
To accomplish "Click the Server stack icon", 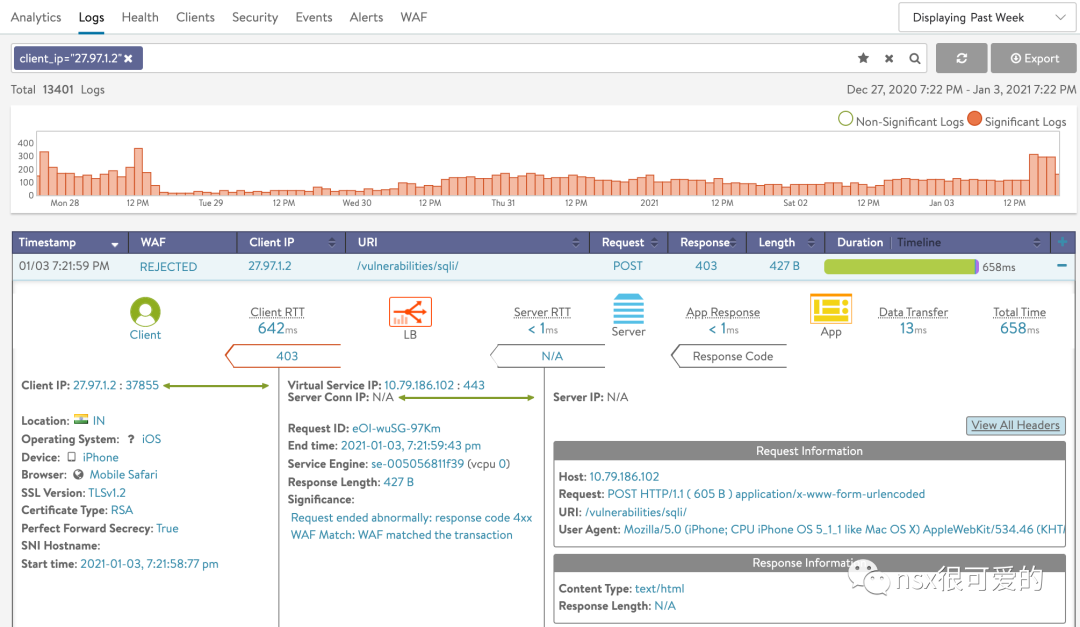I will [x=628, y=309].
